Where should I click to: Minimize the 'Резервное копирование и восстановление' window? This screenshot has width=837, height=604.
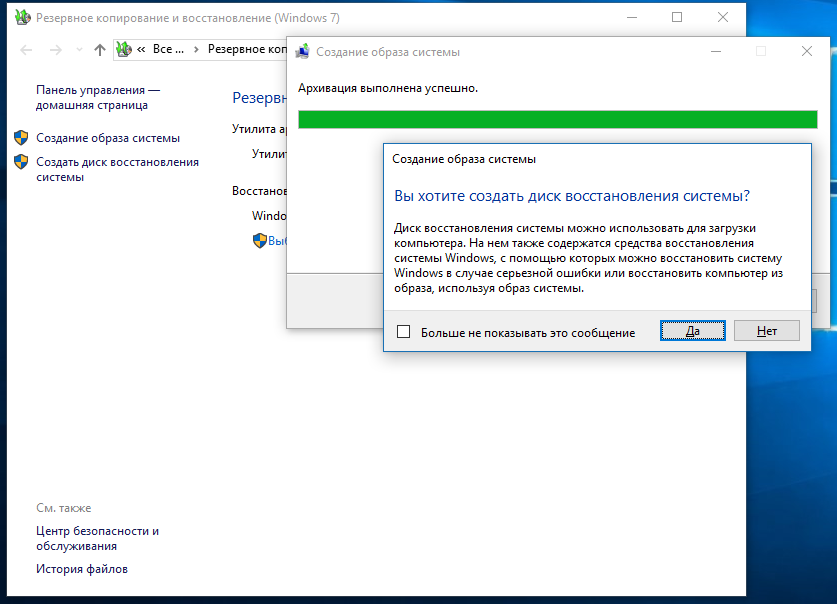(x=632, y=17)
